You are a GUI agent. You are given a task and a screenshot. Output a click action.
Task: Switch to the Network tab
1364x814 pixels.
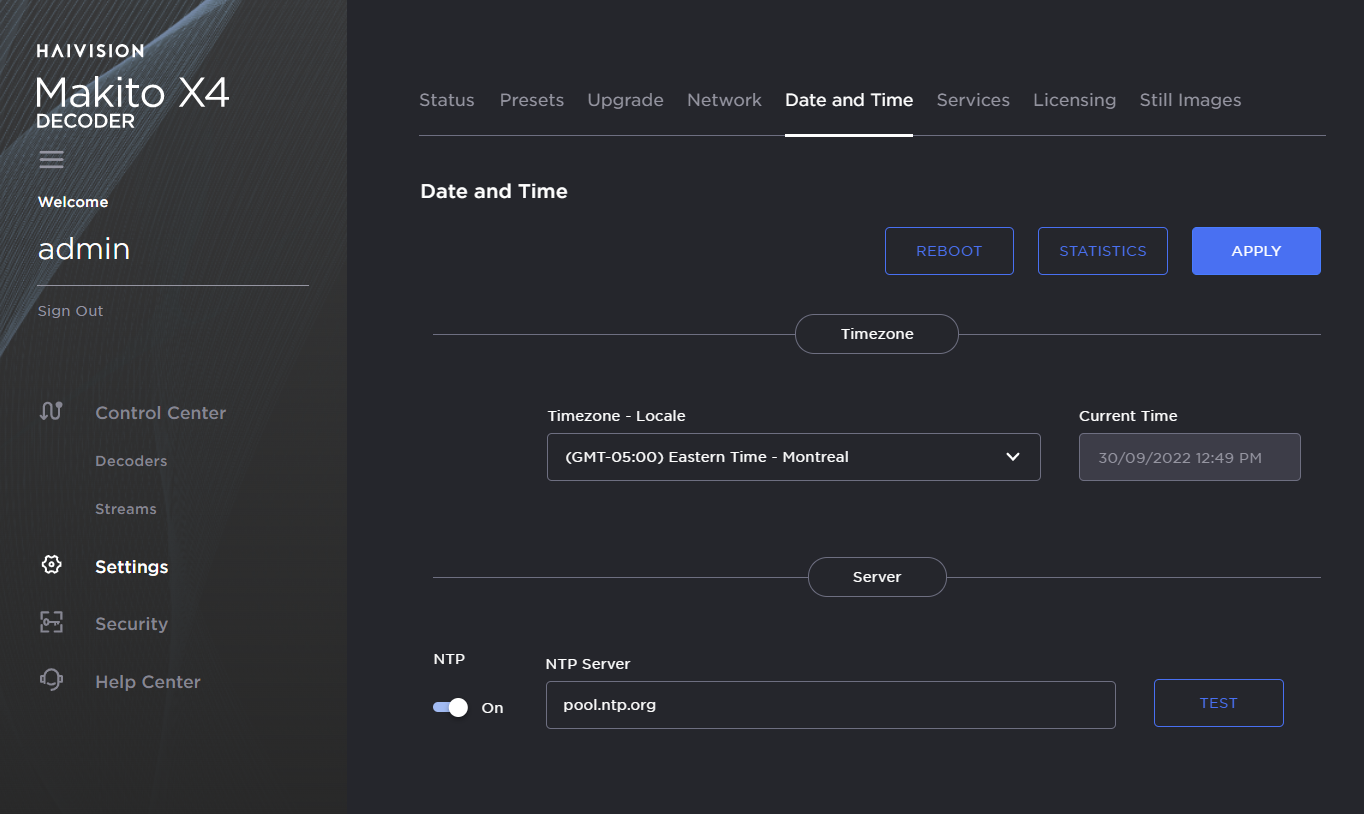coord(724,100)
